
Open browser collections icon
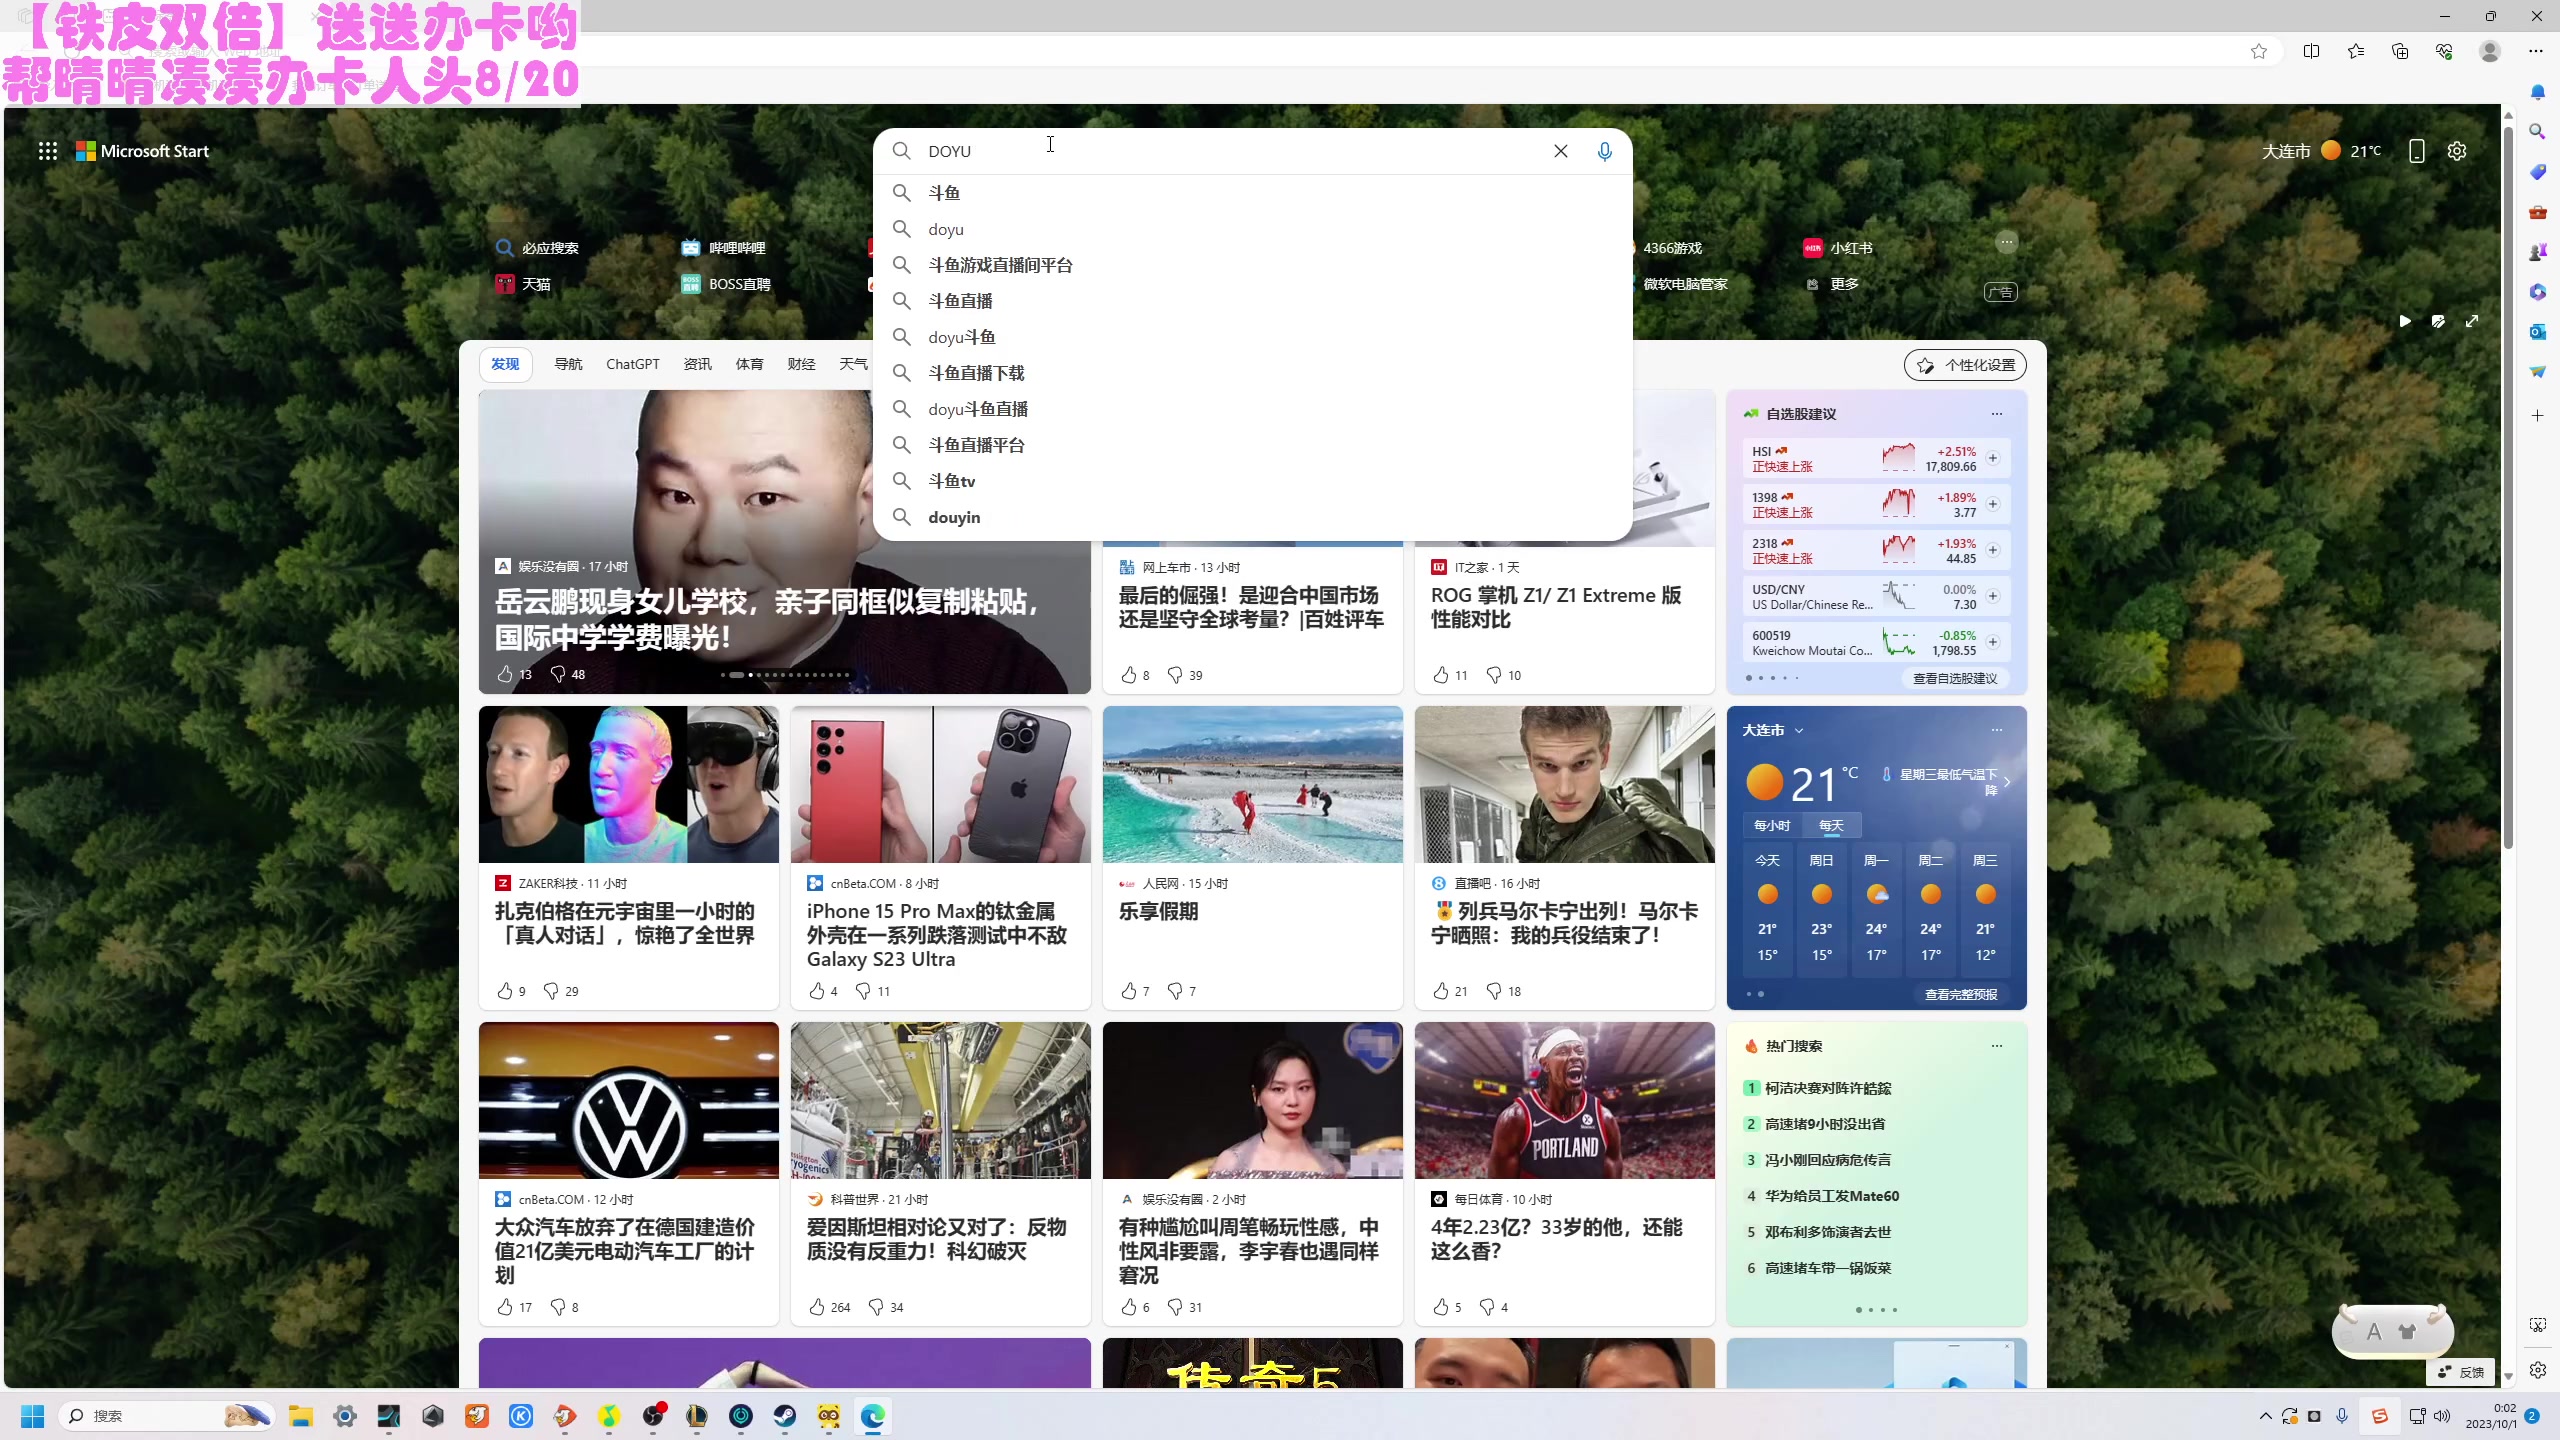click(2400, 51)
